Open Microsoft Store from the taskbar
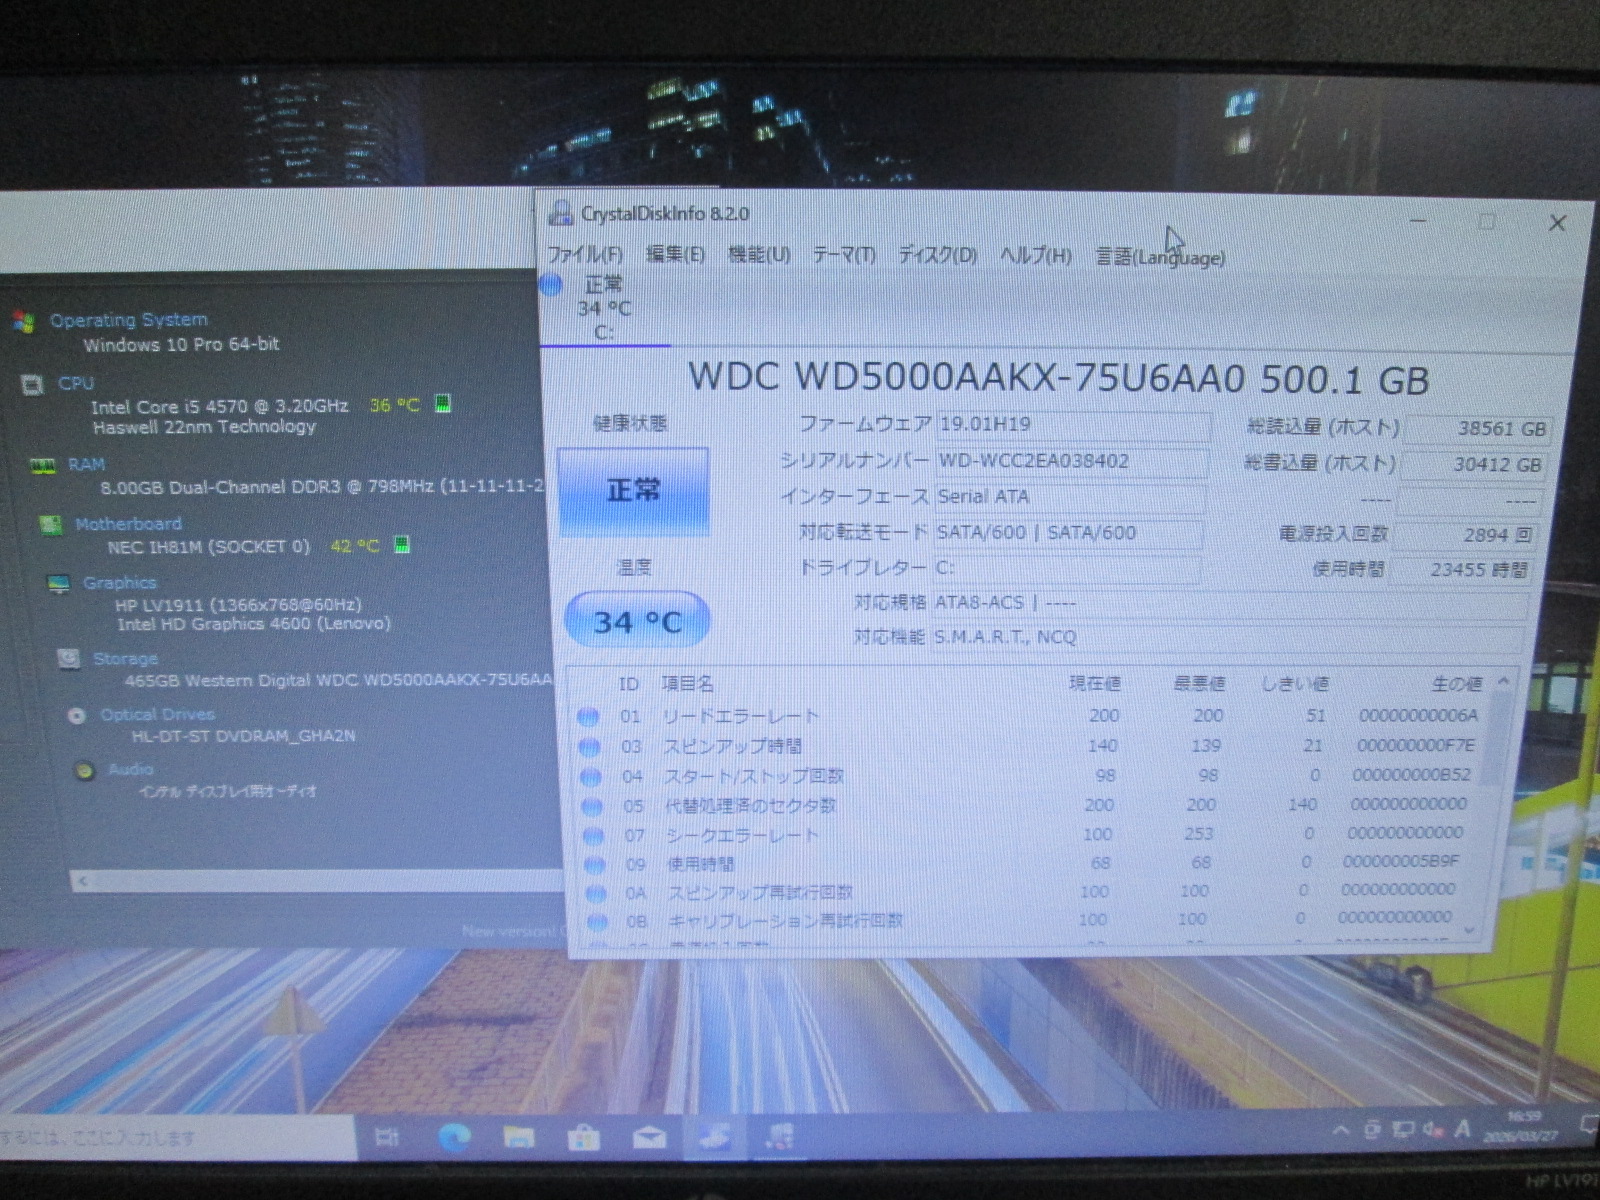The width and height of the screenshot is (1600, 1200). 583,1137
